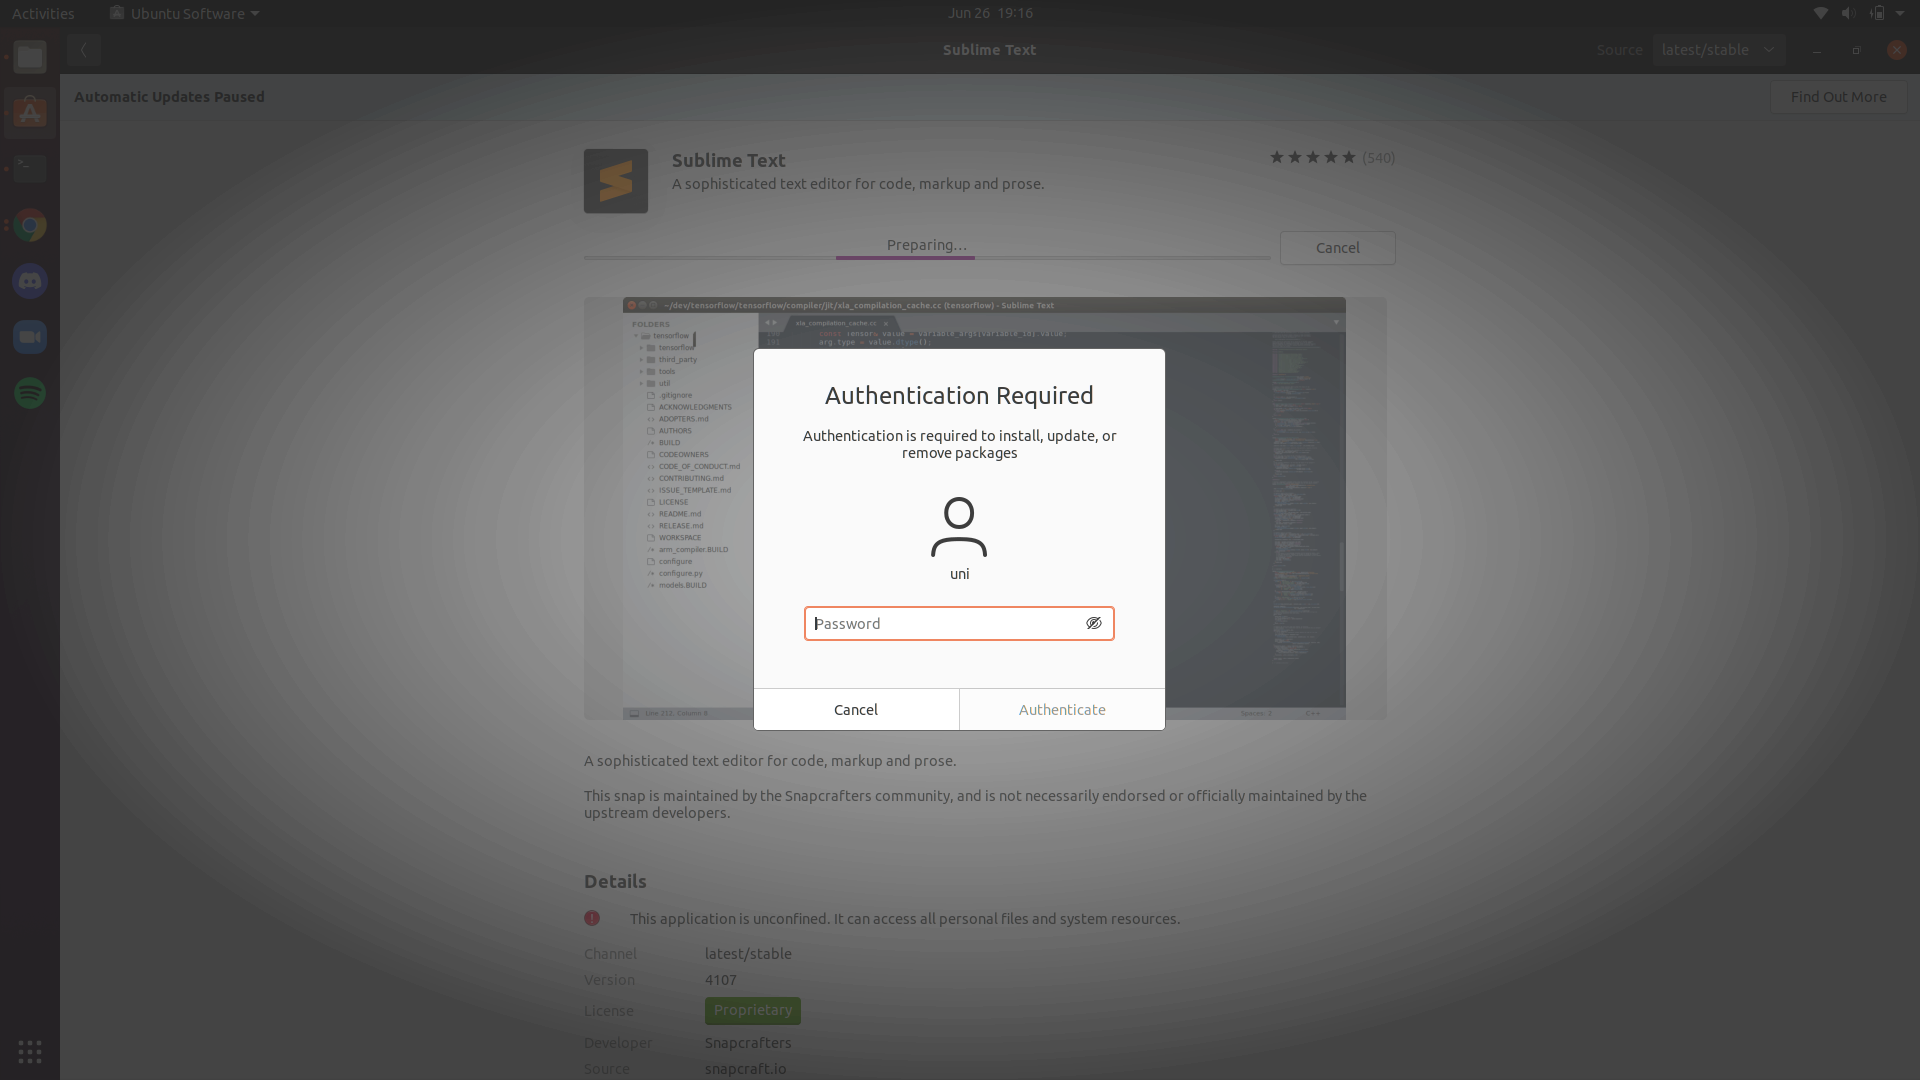
Task: Click the user avatar icon for uni
Action: tap(959, 529)
